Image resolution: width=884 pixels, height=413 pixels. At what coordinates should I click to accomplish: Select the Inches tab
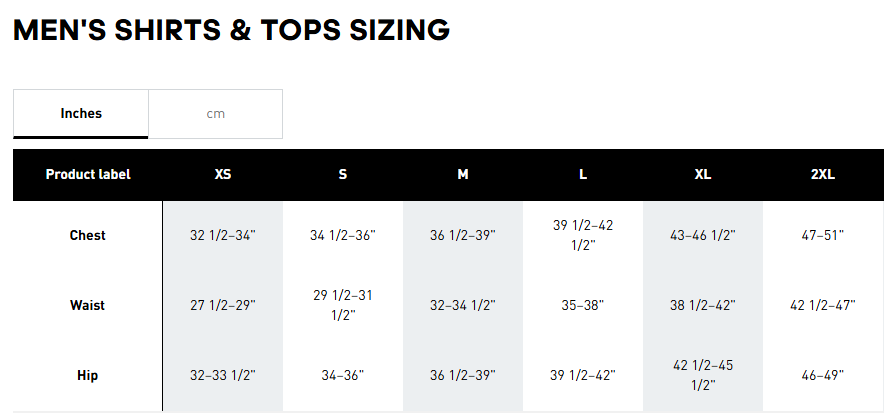click(x=81, y=114)
